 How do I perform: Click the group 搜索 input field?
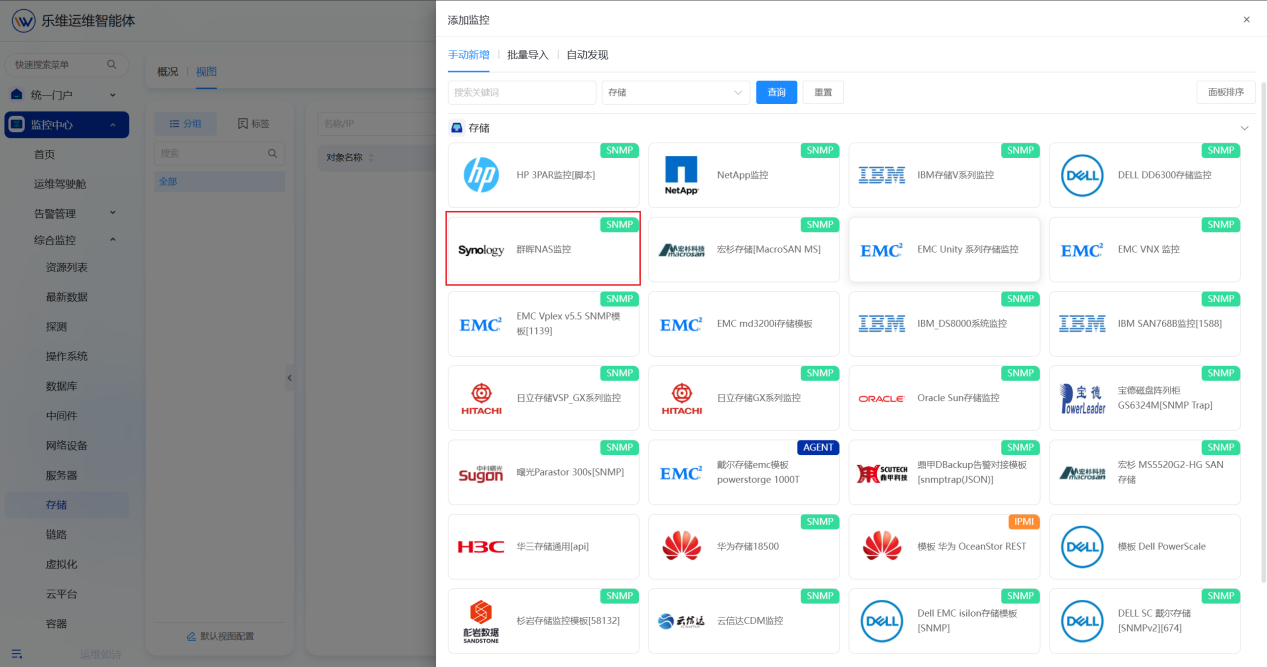pos(219,154)
